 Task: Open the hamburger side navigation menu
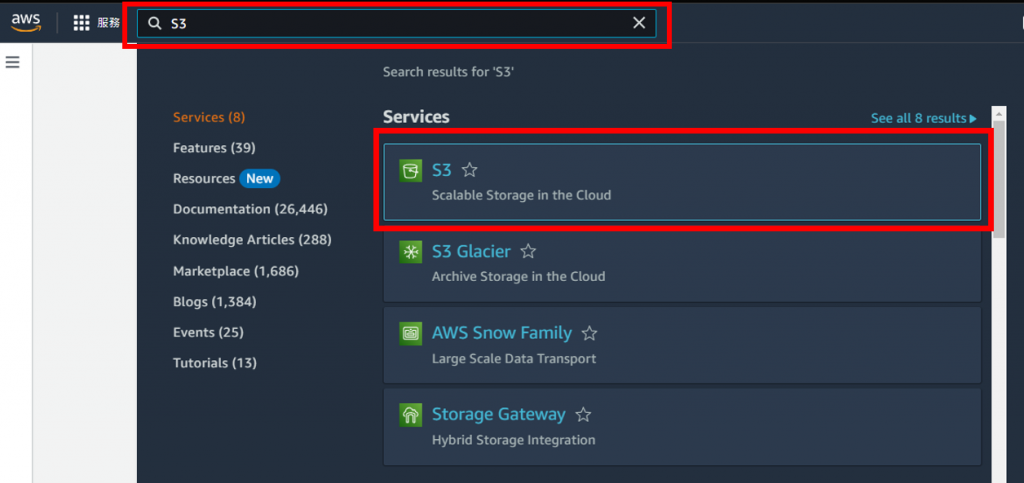(13, 62)
